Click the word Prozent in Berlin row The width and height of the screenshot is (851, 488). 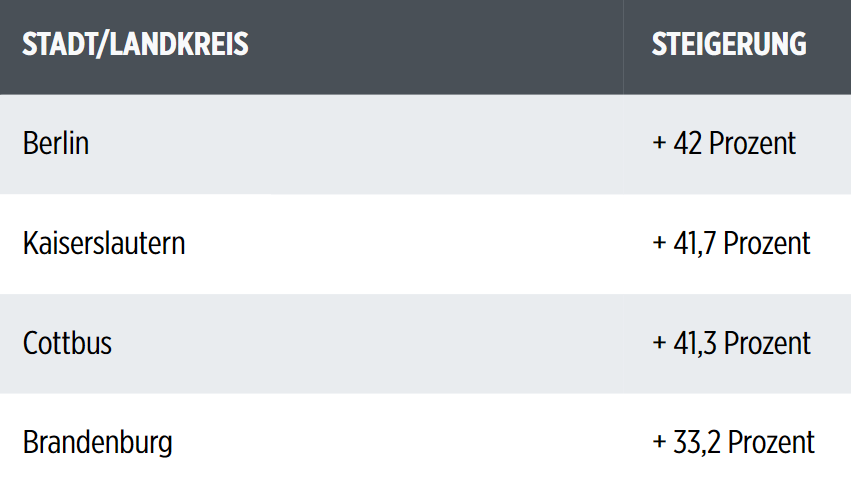click(752, 143)
